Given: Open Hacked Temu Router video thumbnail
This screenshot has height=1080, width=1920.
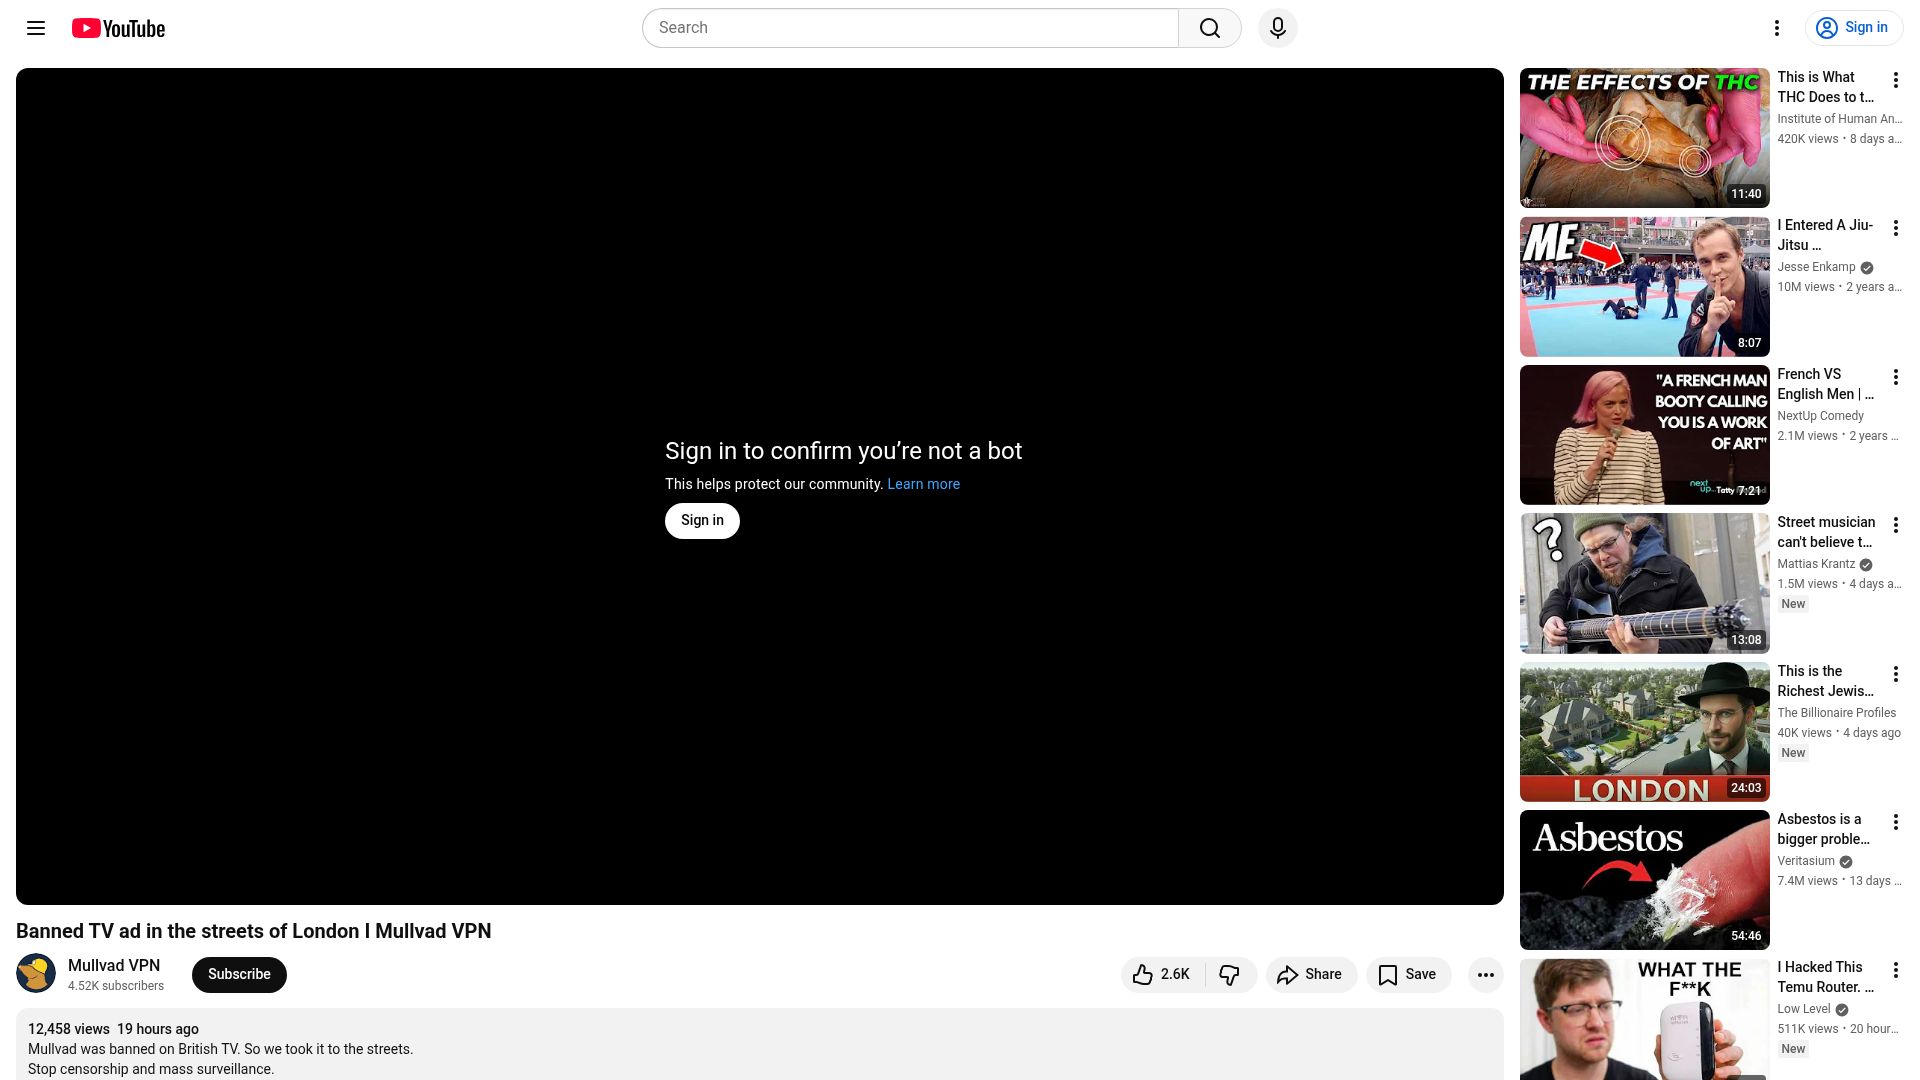Looking at the screenshot, I should [1644, 1019].
